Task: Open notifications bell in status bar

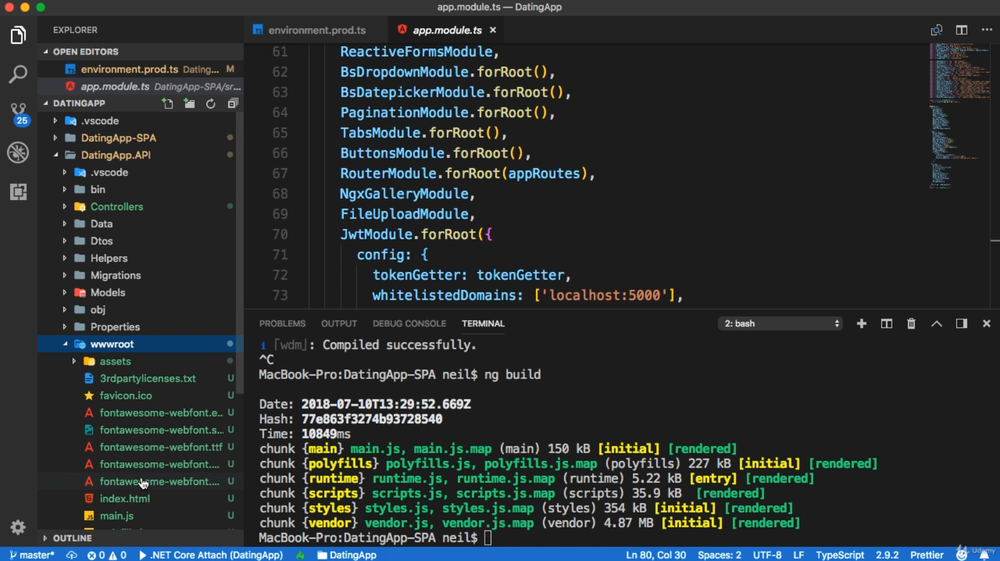Action: pos(984,555)
